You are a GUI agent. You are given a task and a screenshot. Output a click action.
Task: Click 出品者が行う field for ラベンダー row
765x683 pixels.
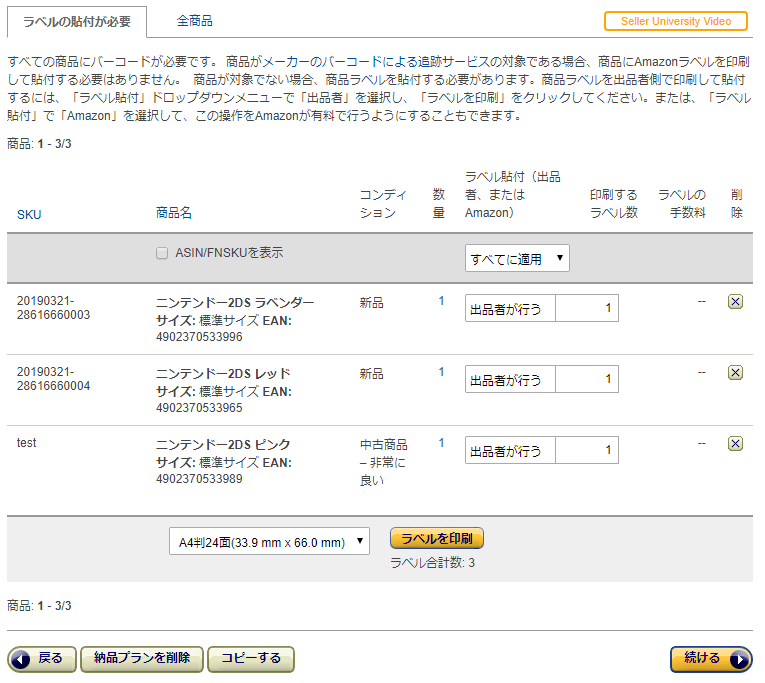coord(510,308)
